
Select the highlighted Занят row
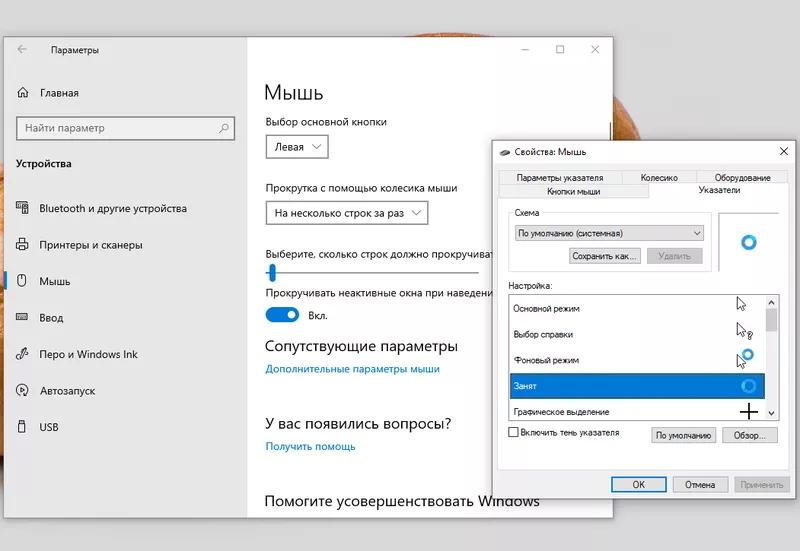click(637, 386)
